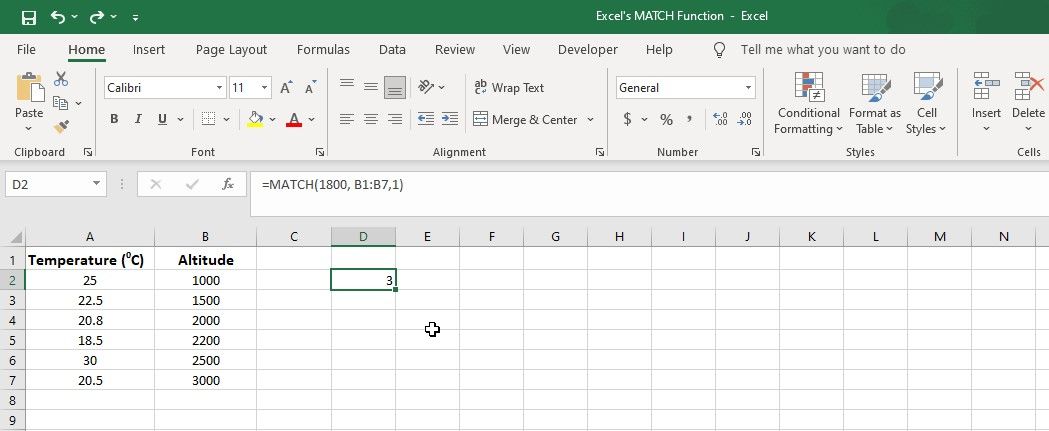Increase font size with the larger A

[x=286, y=88]
